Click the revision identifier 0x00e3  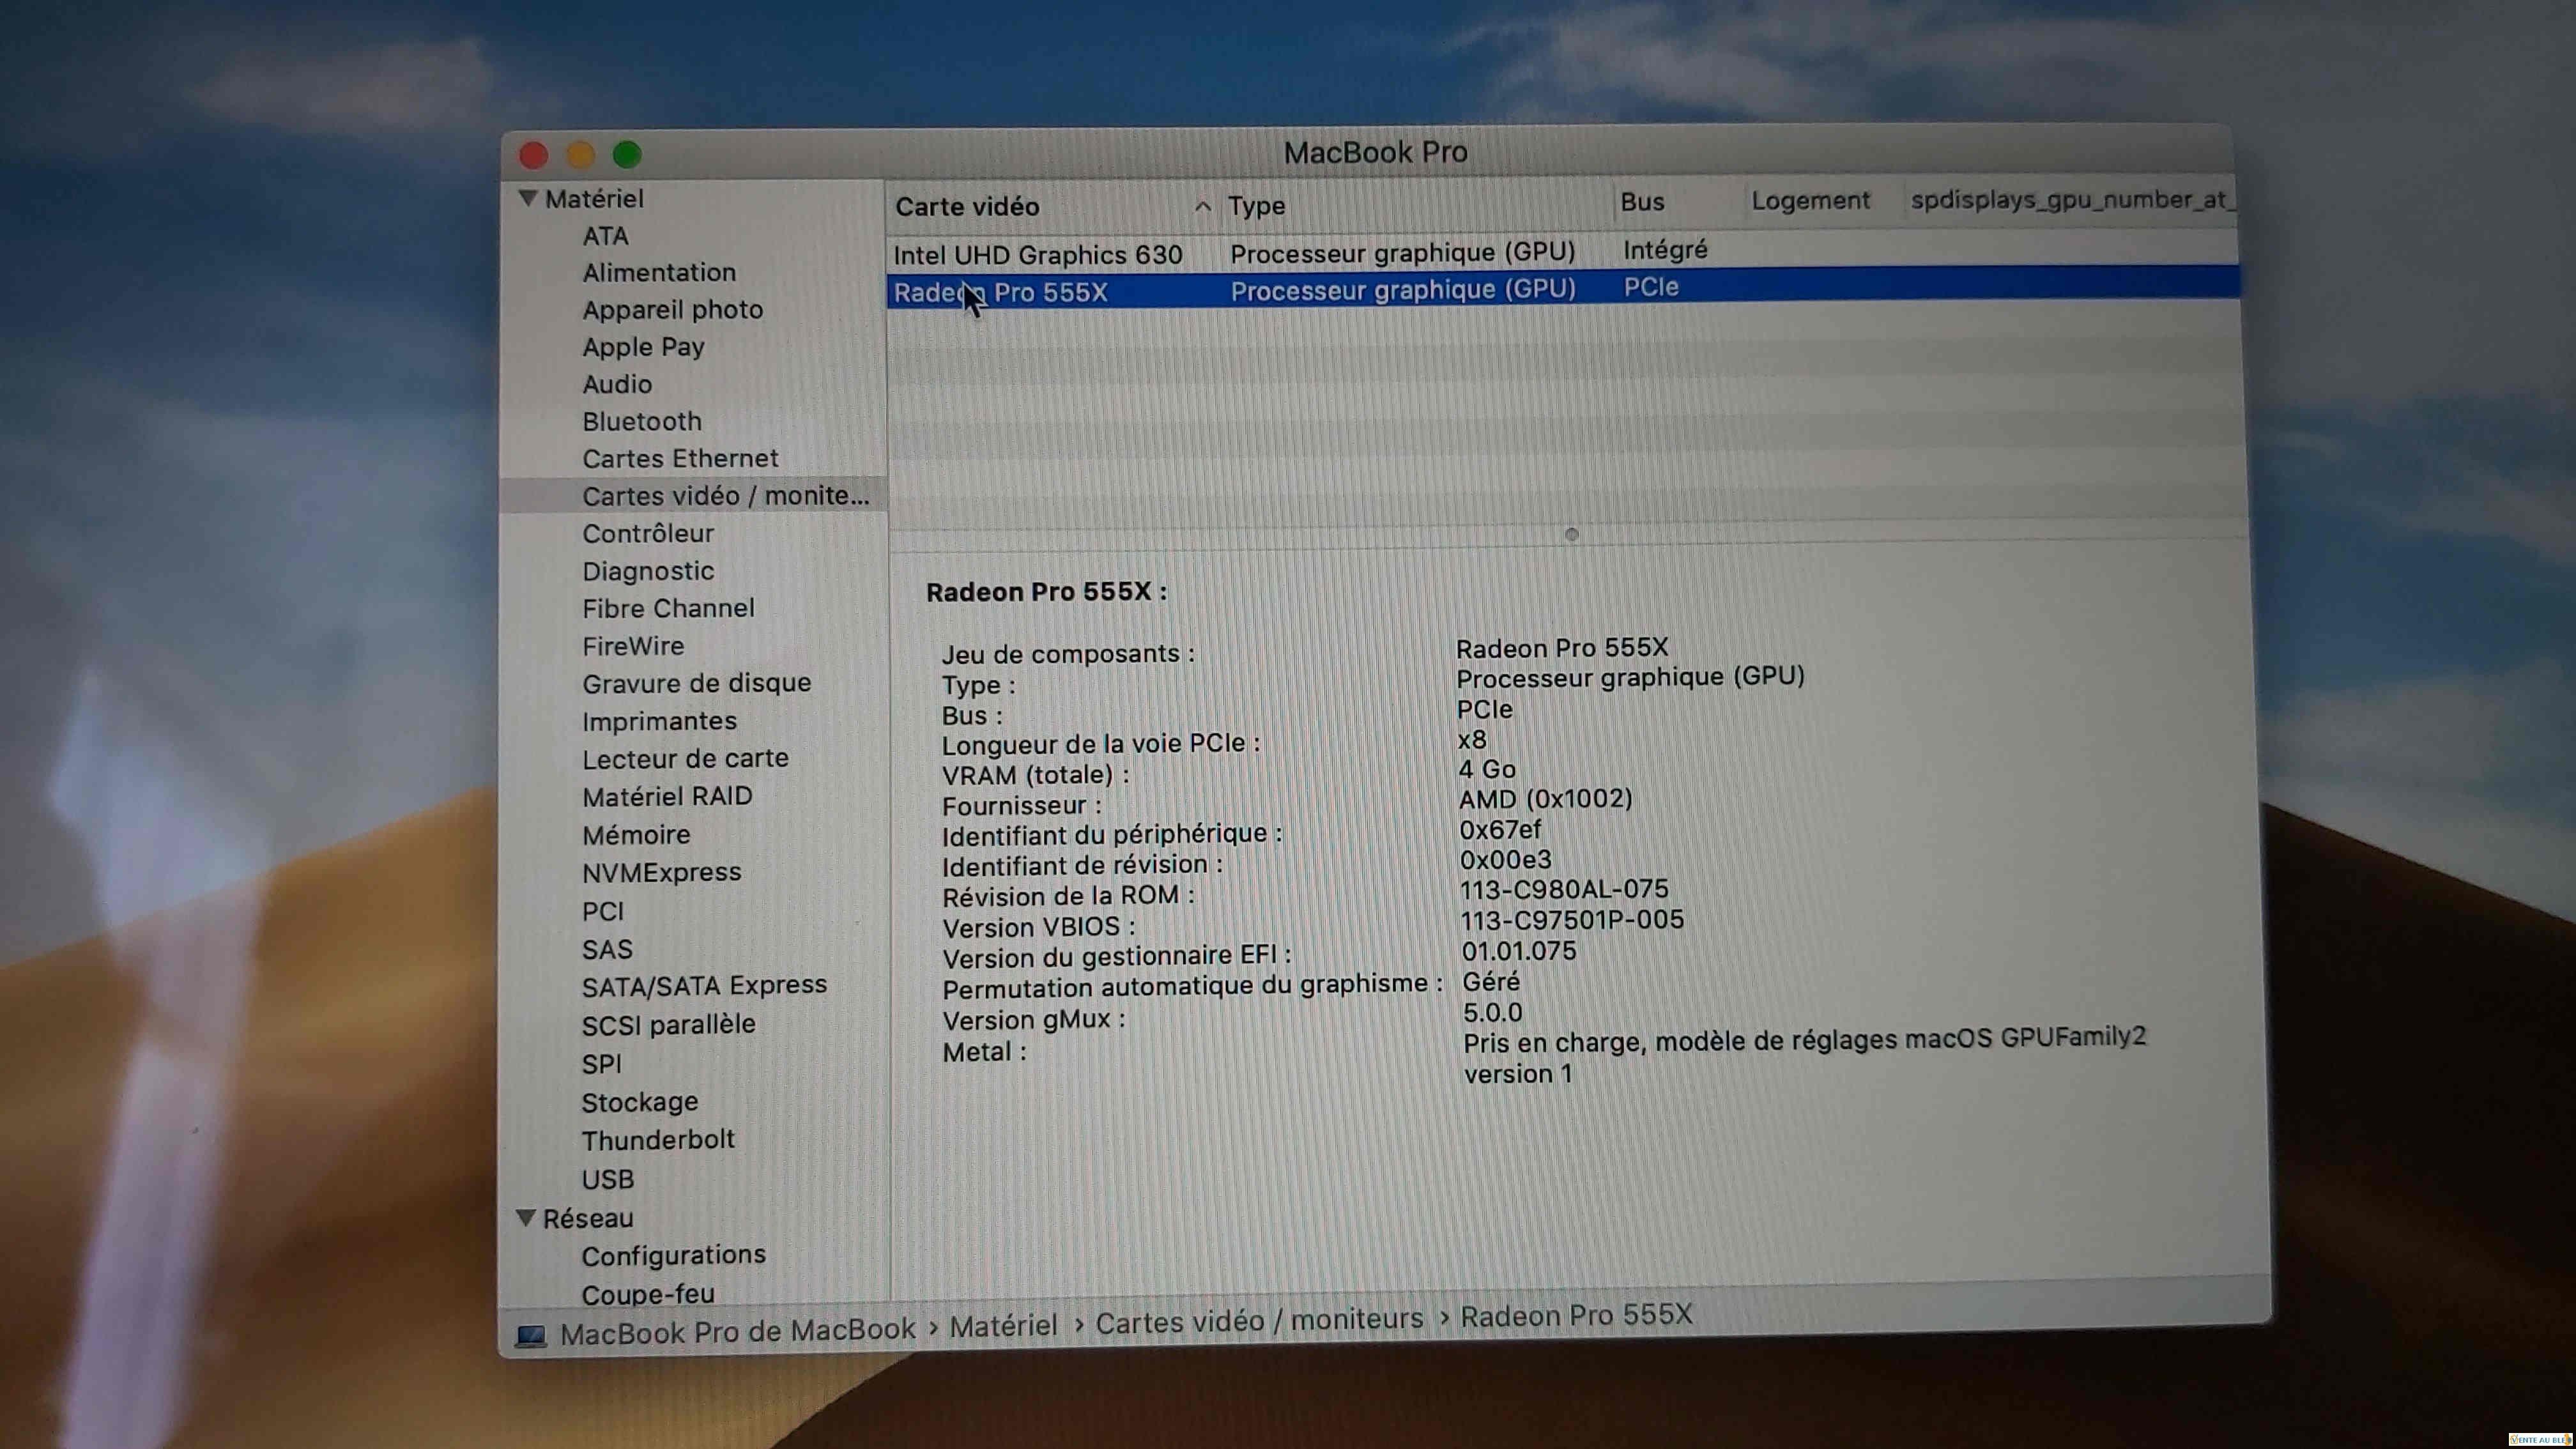[1506, 860]
